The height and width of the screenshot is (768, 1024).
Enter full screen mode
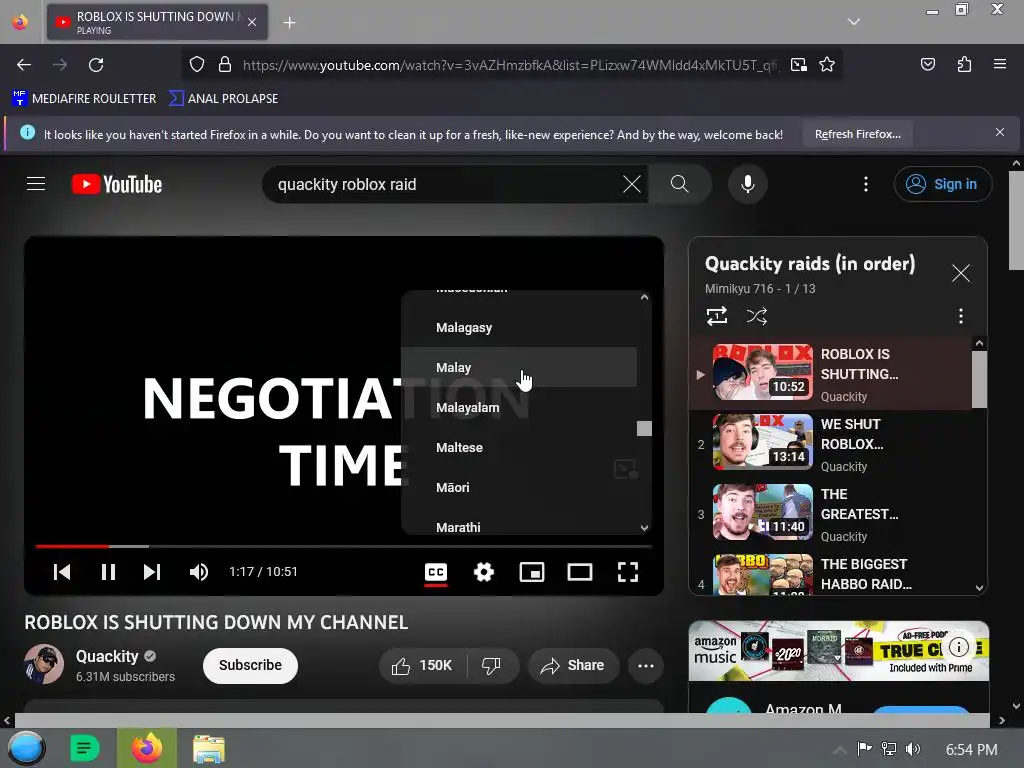[628, 572]
